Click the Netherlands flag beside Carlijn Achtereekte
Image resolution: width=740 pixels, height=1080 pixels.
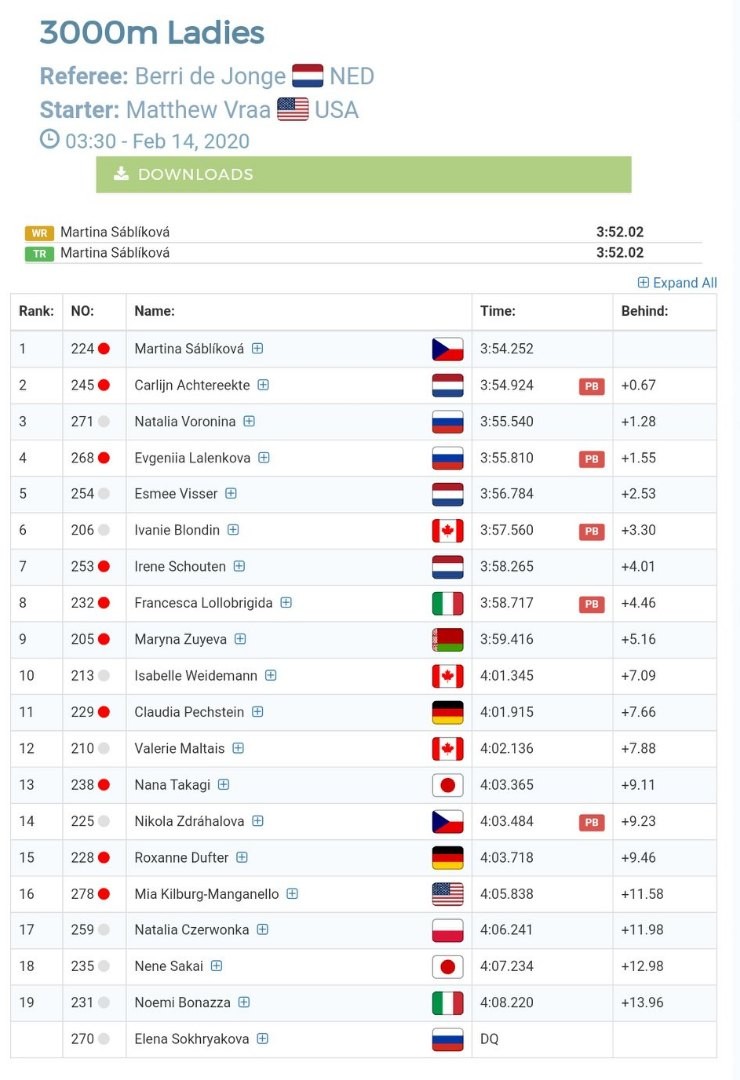(447, 386)
